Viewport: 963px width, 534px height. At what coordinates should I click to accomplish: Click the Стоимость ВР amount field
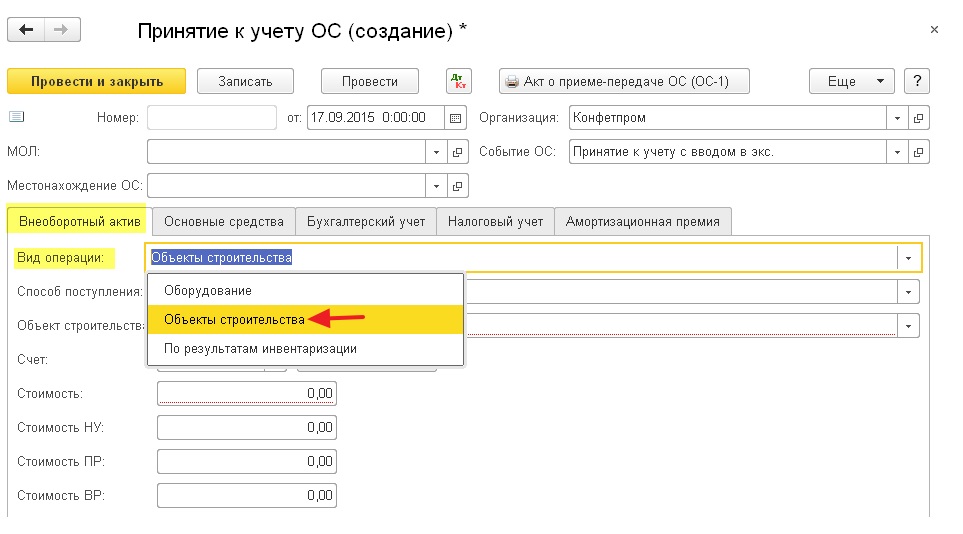(247, 495)
